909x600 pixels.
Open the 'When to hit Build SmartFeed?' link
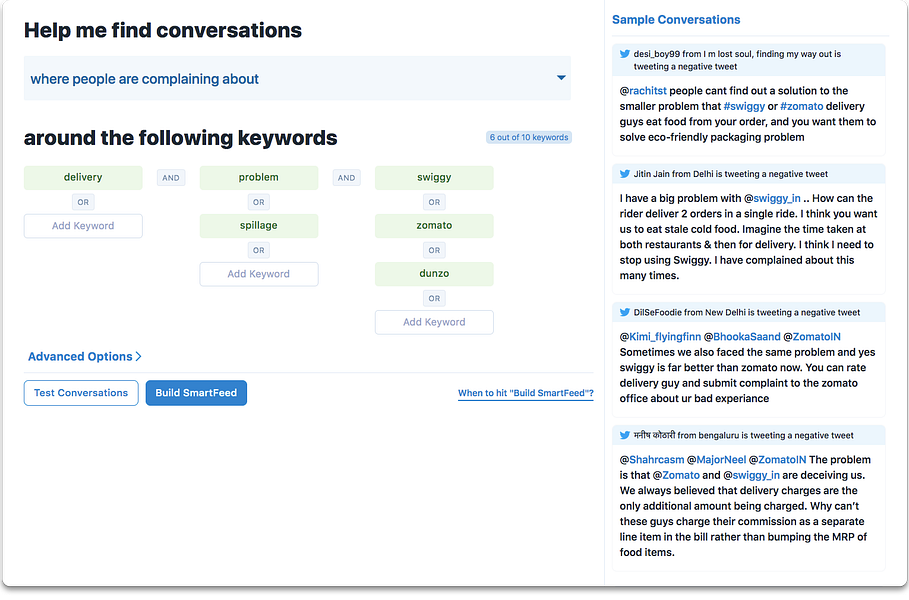526,393
